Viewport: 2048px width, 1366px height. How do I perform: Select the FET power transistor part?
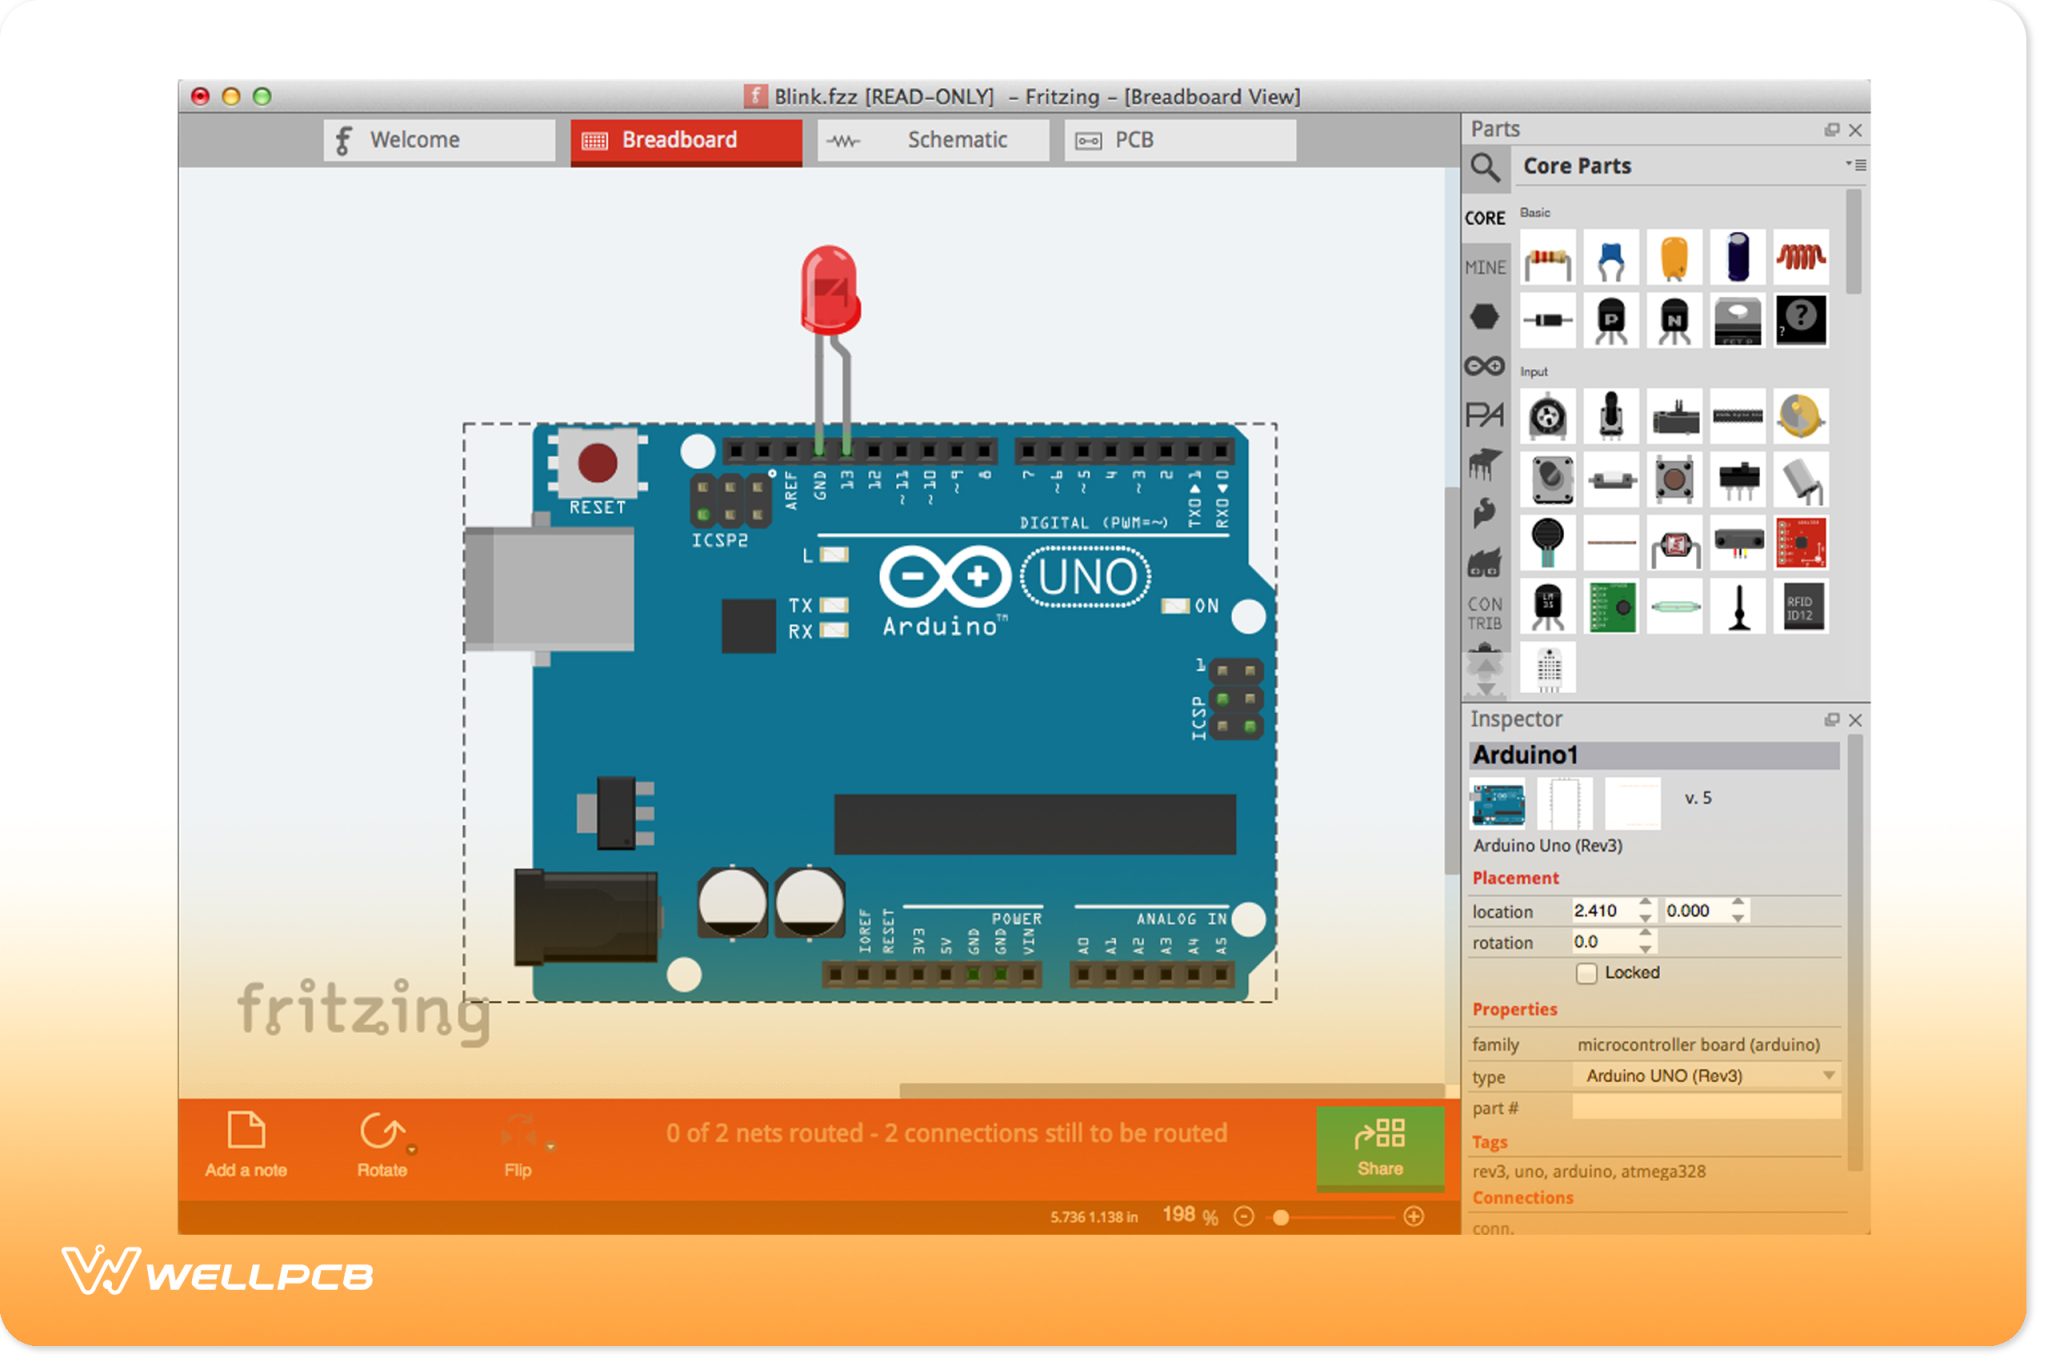(x=1738, y=320)
